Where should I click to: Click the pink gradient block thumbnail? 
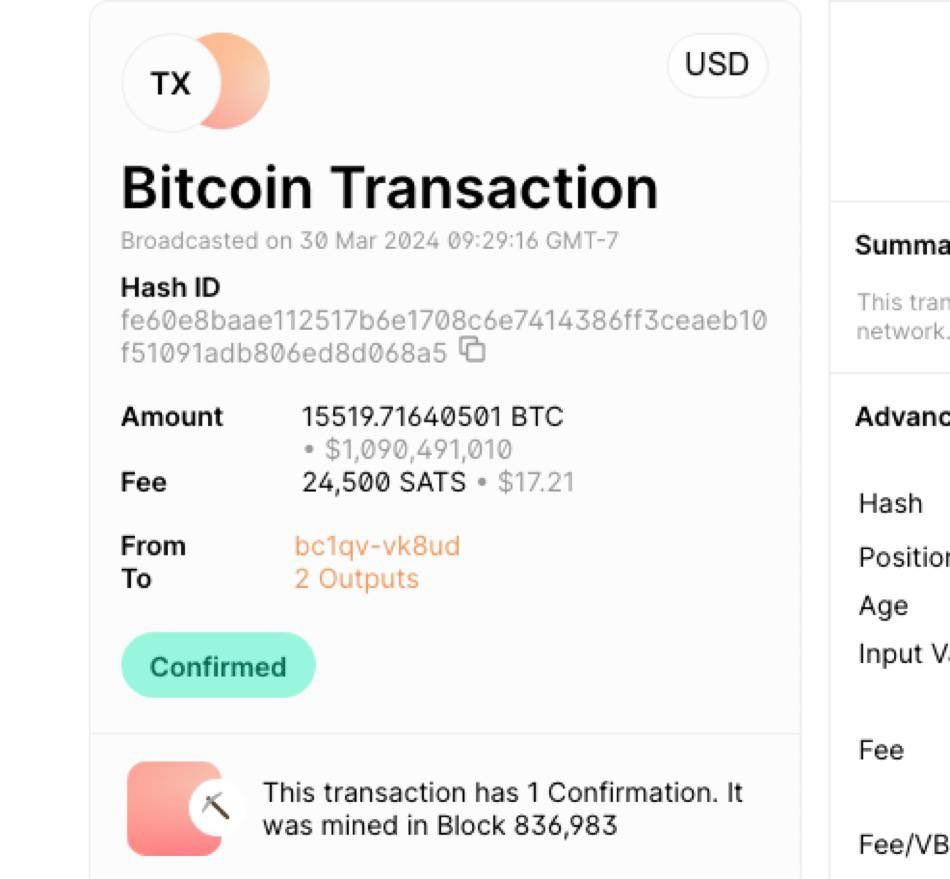(165, 808)
